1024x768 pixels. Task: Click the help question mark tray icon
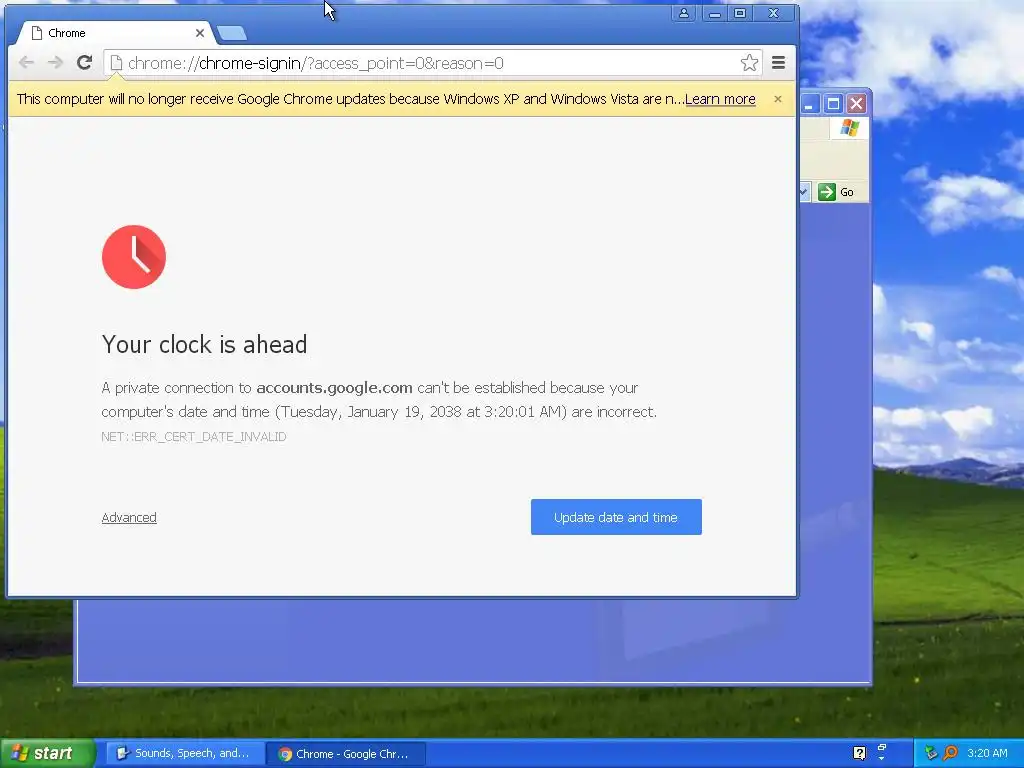pos(859,753)
